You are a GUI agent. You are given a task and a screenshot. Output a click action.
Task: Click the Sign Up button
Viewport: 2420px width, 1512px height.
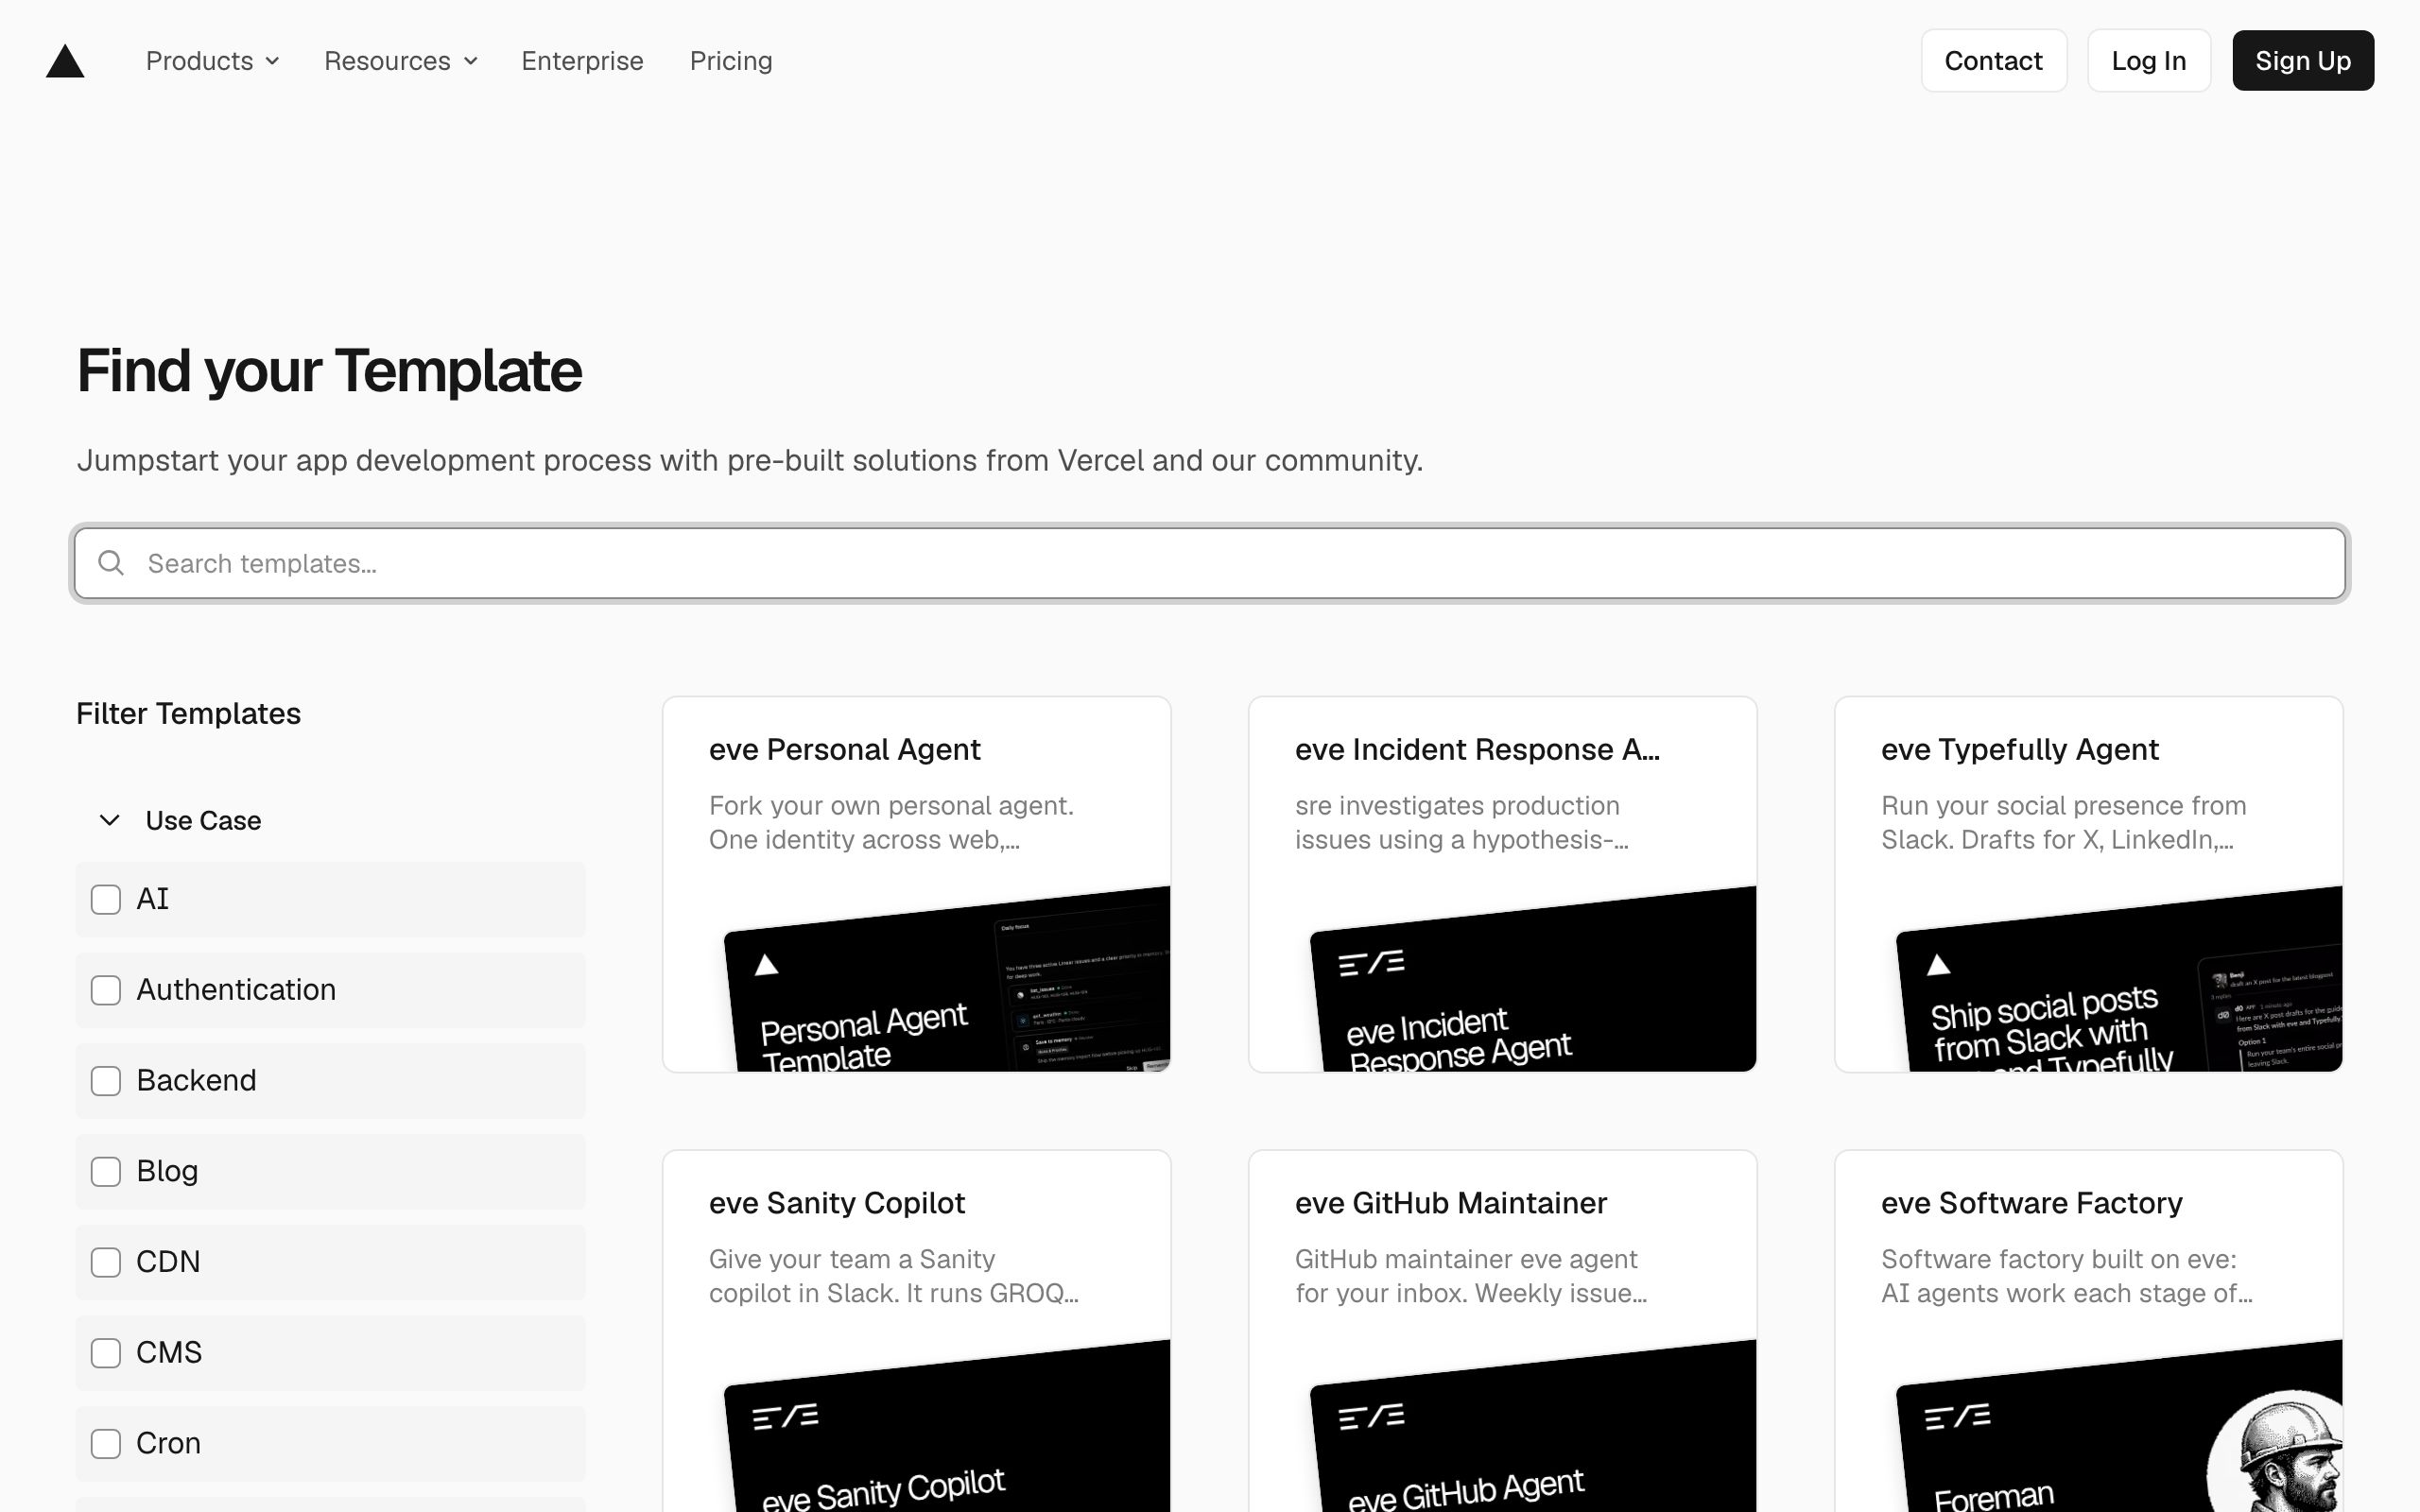coord(2302,61)
